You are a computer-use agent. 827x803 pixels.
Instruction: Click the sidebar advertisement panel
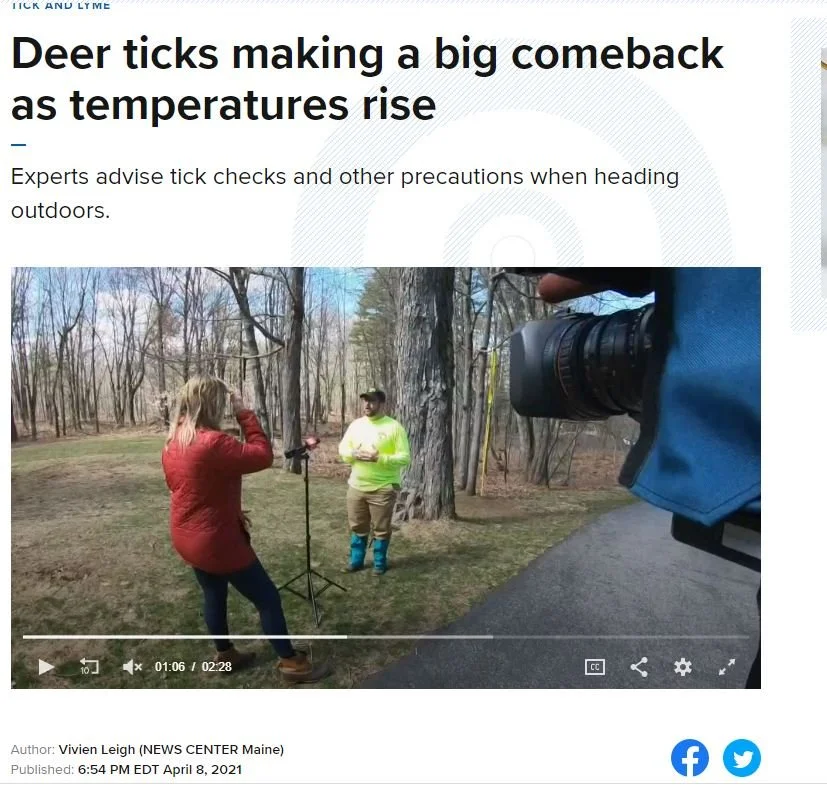tap(809, 174)
